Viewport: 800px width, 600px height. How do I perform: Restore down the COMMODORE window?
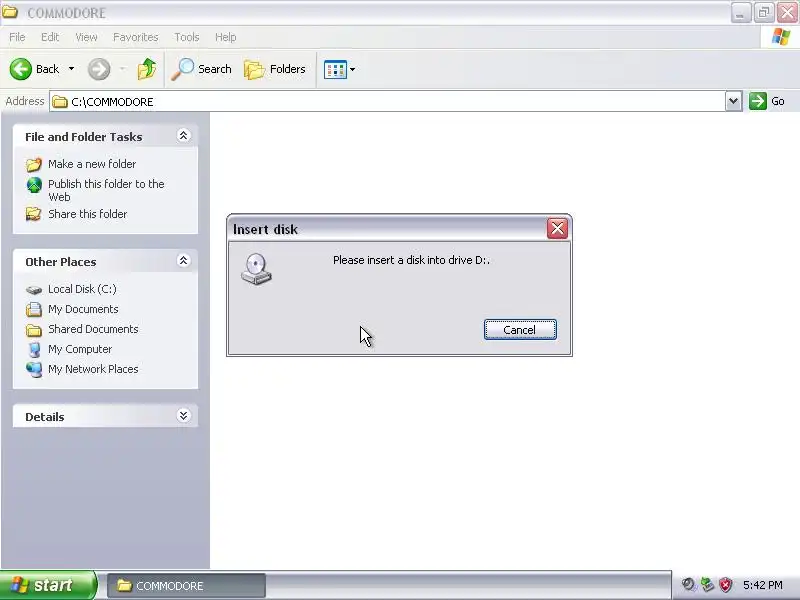(x=764, y=12)
